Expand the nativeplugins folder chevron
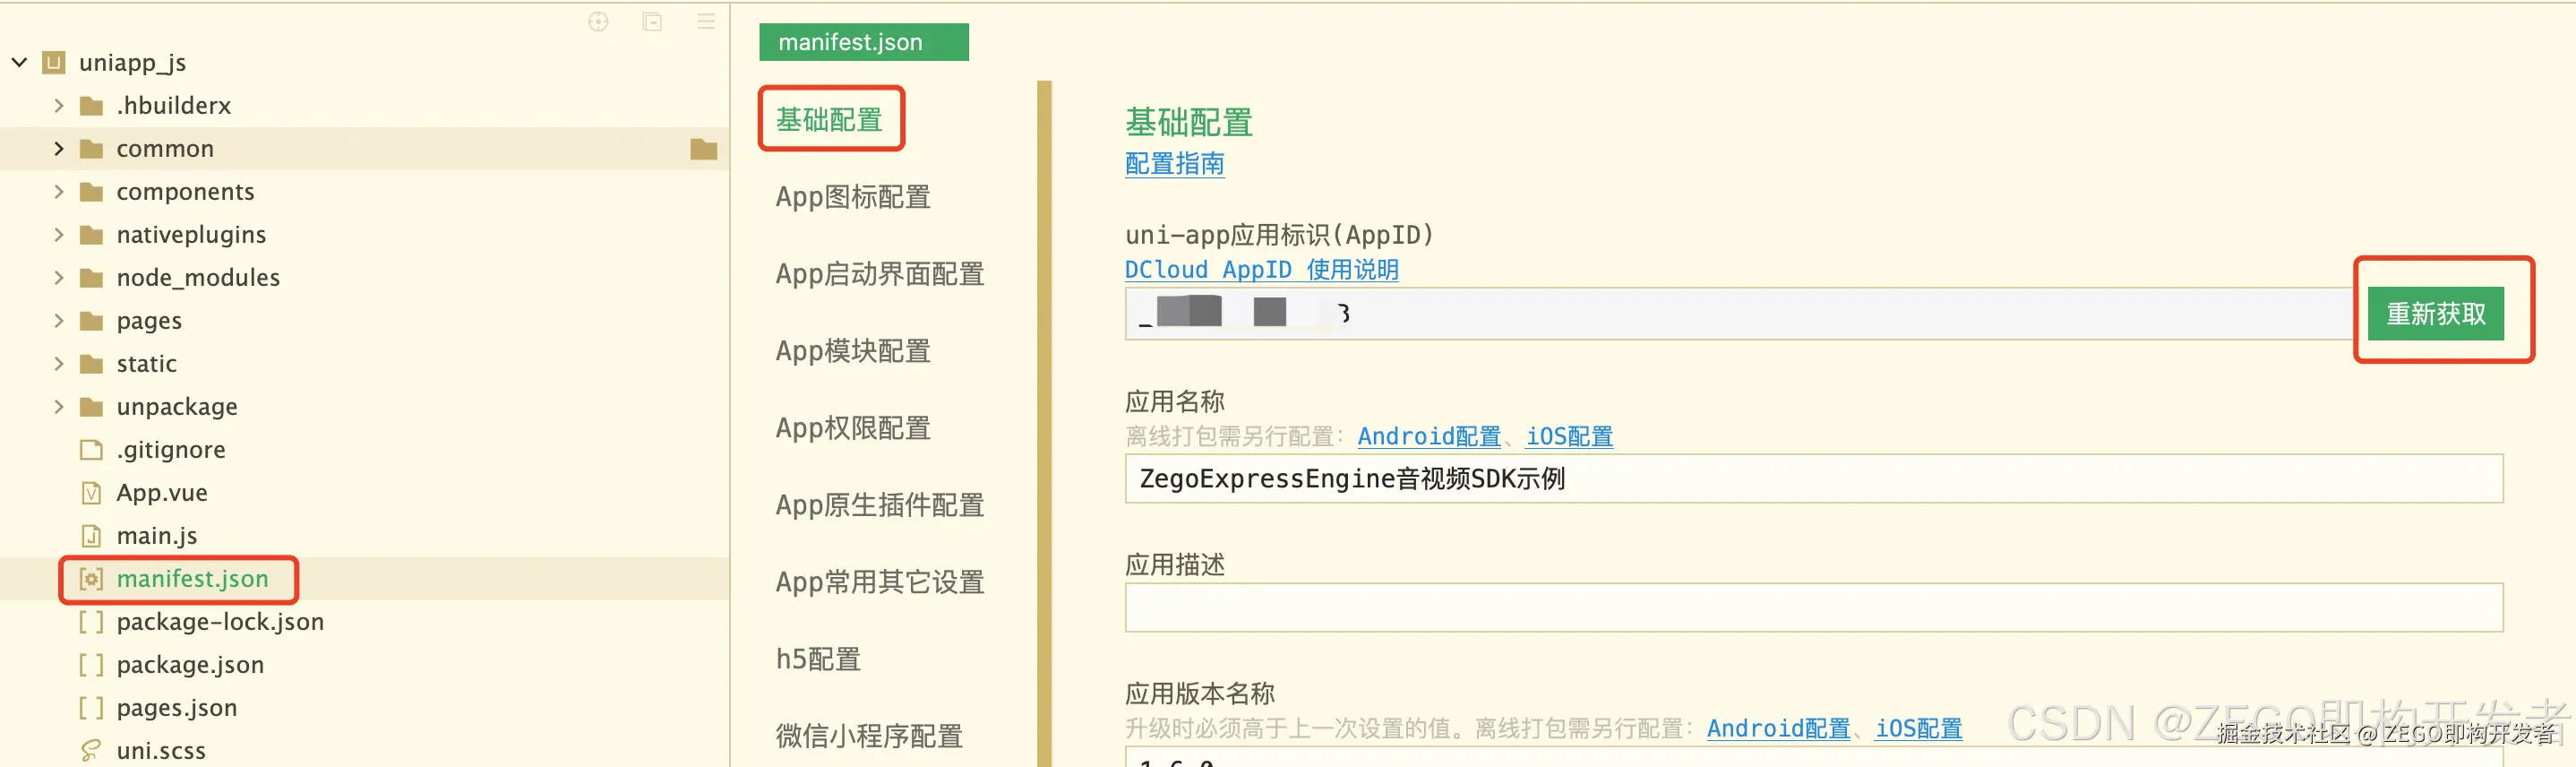2576x767 pixels. pyautogui.click(x=58, y=235)
